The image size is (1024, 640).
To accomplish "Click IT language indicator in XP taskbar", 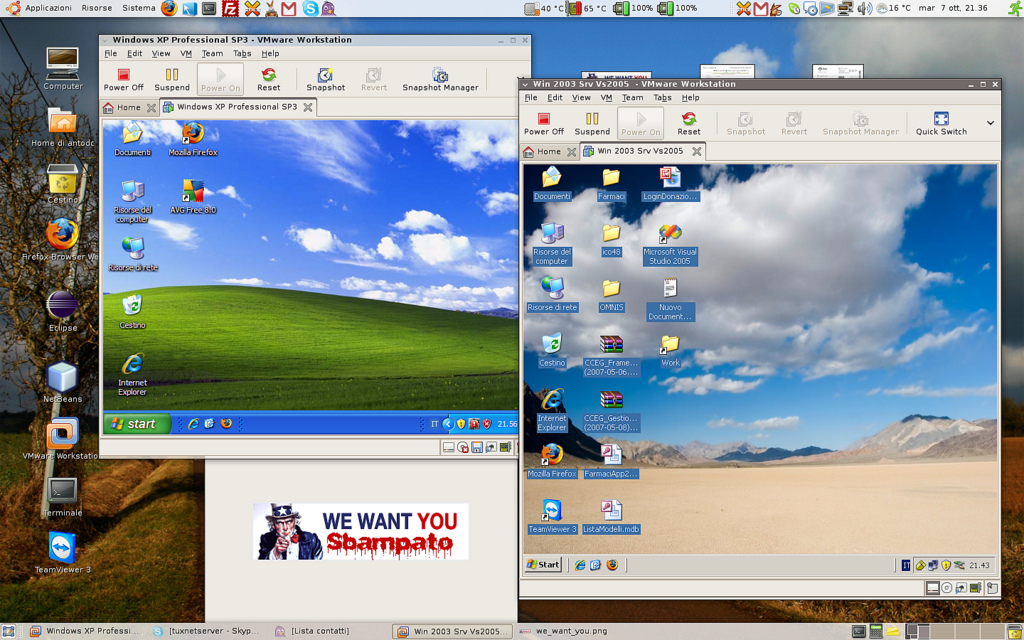I will tap(434, 424).
